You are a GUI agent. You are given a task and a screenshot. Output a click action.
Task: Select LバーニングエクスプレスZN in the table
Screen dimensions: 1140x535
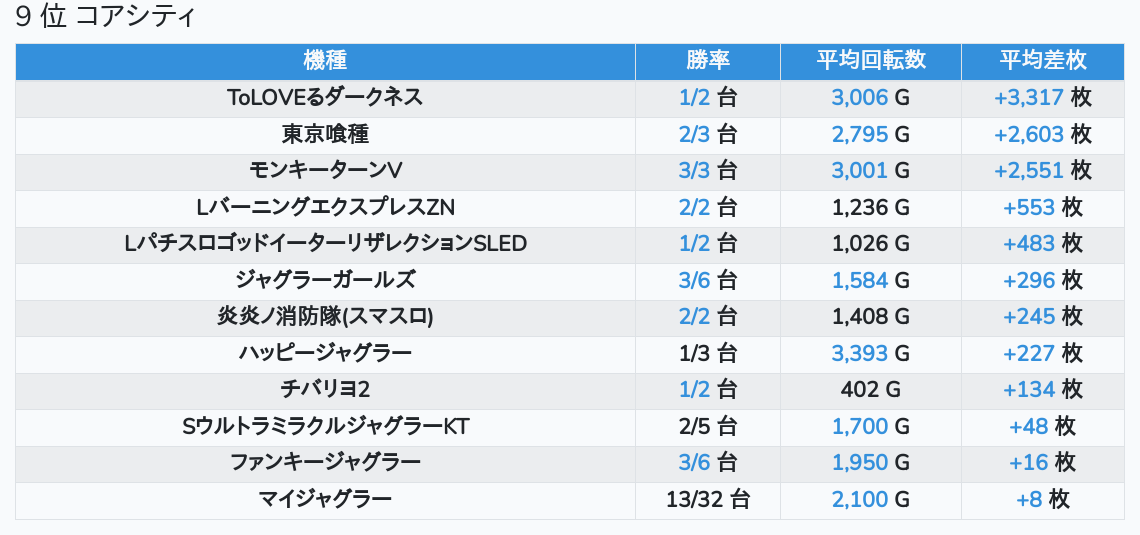pyautogui.click(x=325, y=208)
